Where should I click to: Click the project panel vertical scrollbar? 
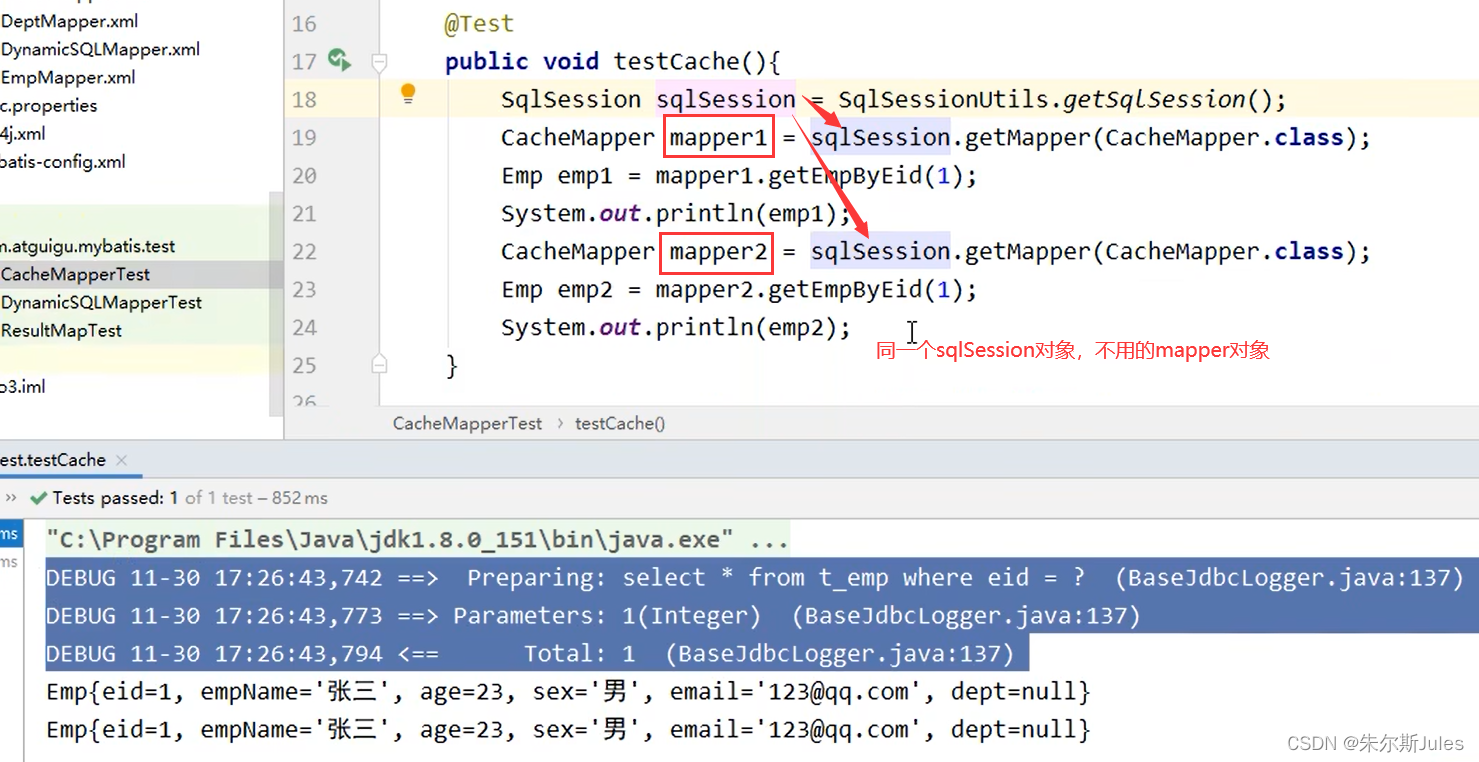coord(276,304)
